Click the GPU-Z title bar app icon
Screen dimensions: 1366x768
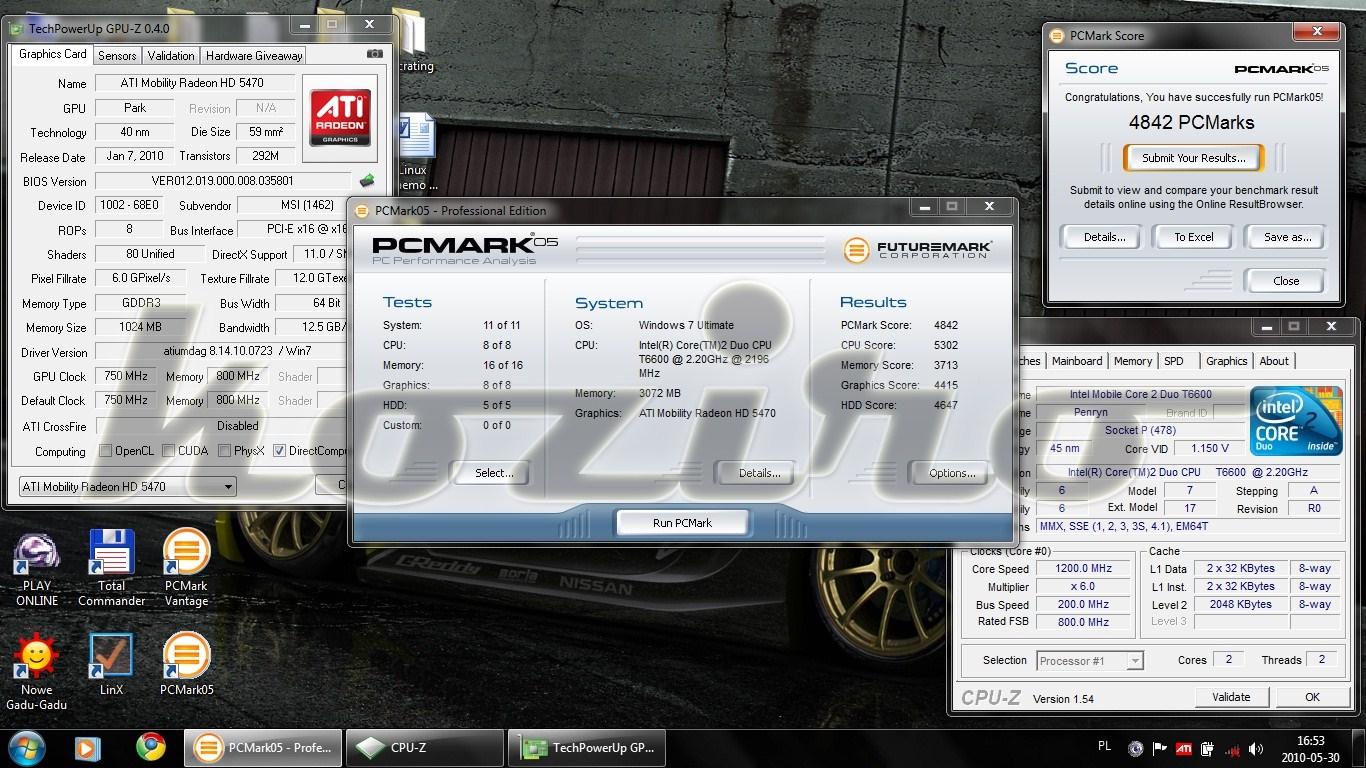(x=16, y=30)
